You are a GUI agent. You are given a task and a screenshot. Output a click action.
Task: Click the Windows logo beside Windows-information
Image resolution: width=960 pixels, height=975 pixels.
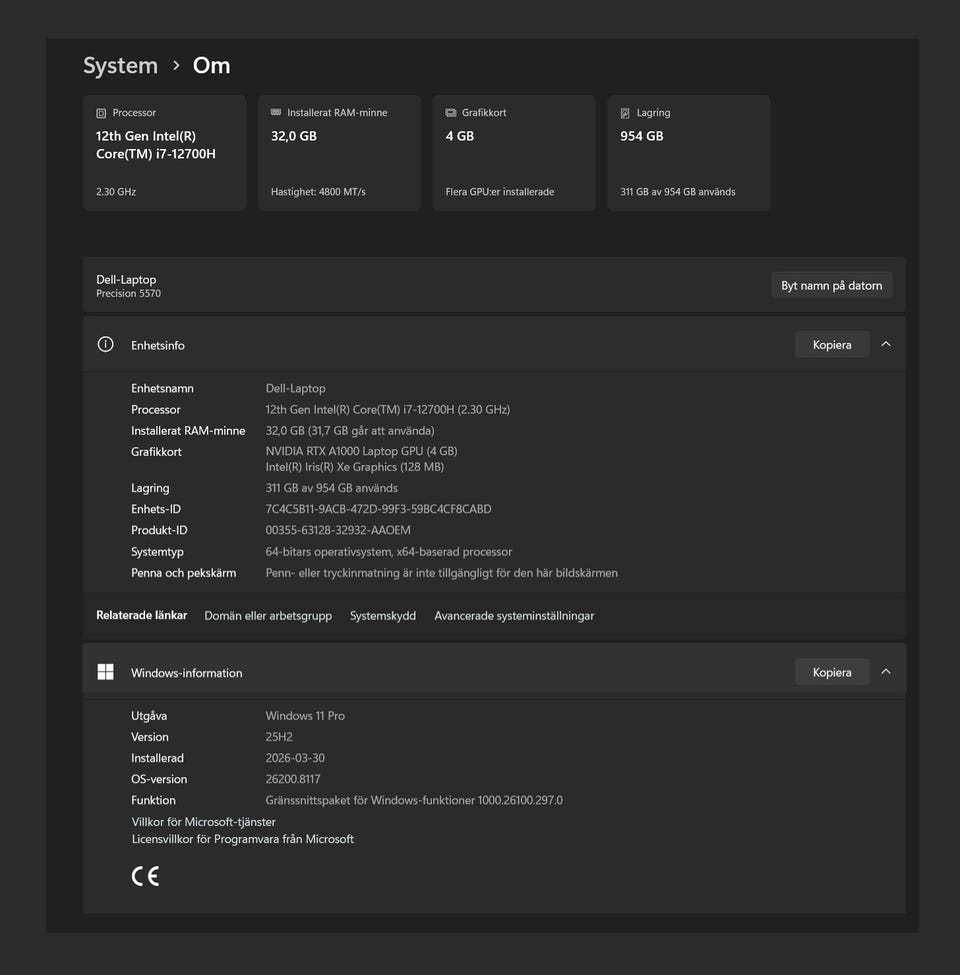pyautogui.click(x=105, y=672)
